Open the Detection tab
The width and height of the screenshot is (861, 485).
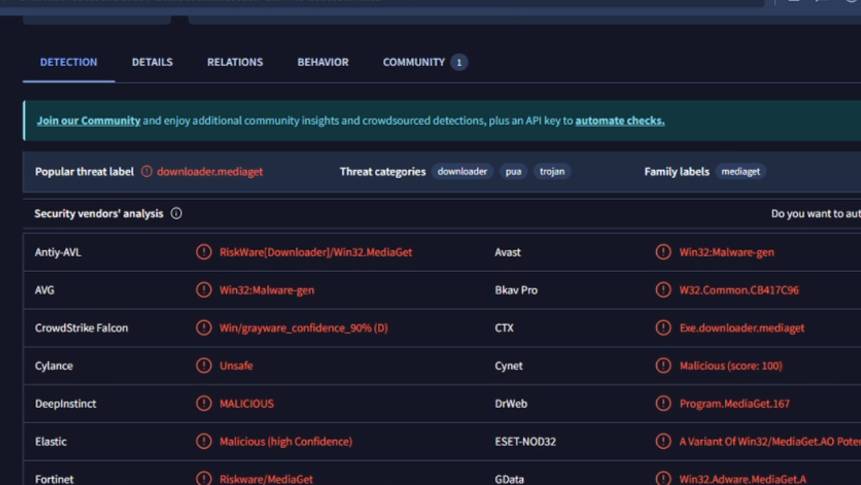69,62
